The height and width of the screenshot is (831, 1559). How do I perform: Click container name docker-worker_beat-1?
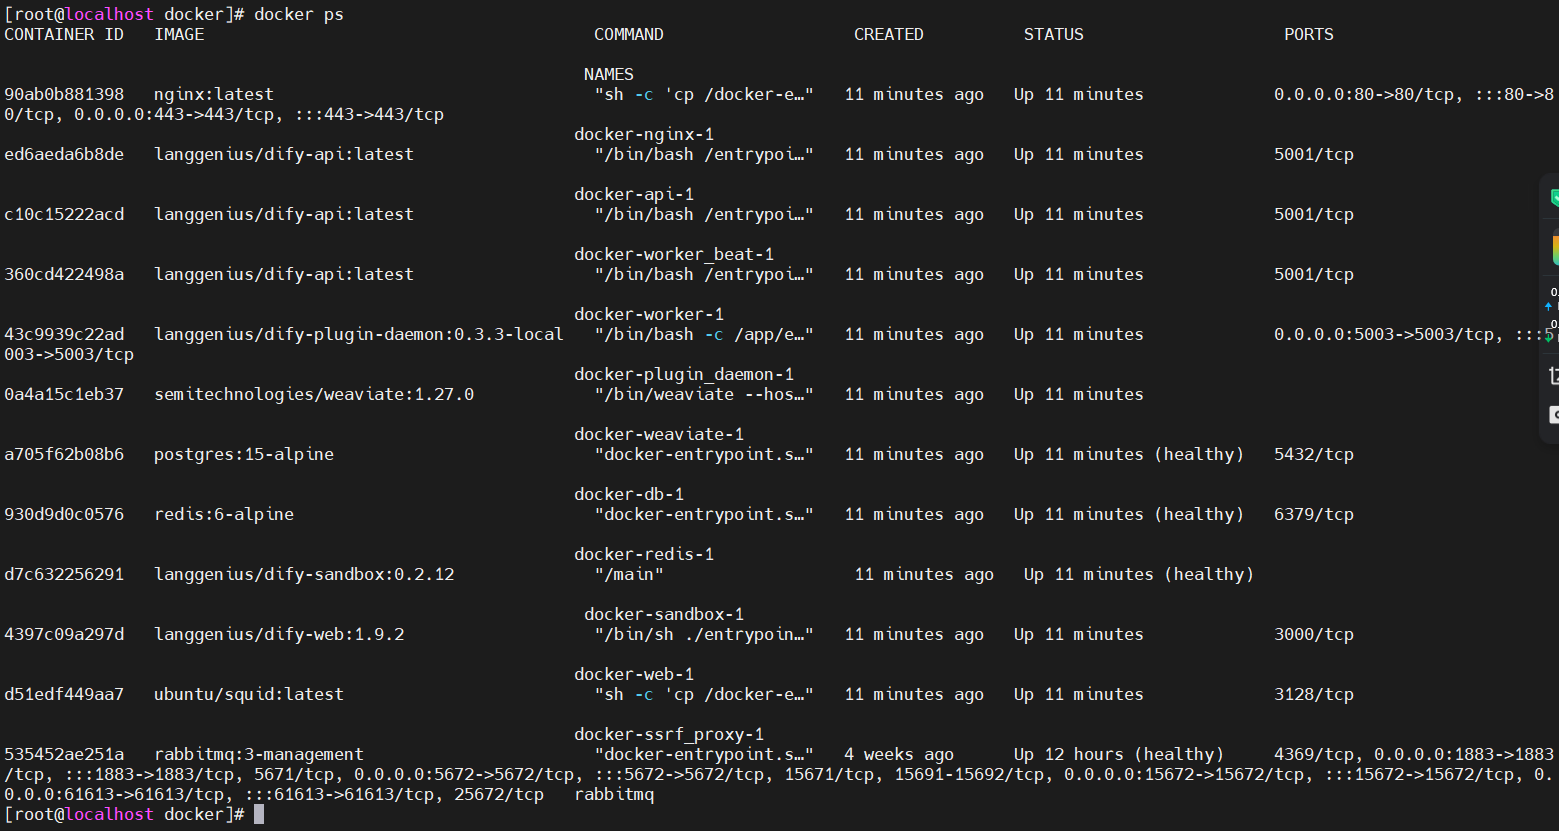click(674, 254)
